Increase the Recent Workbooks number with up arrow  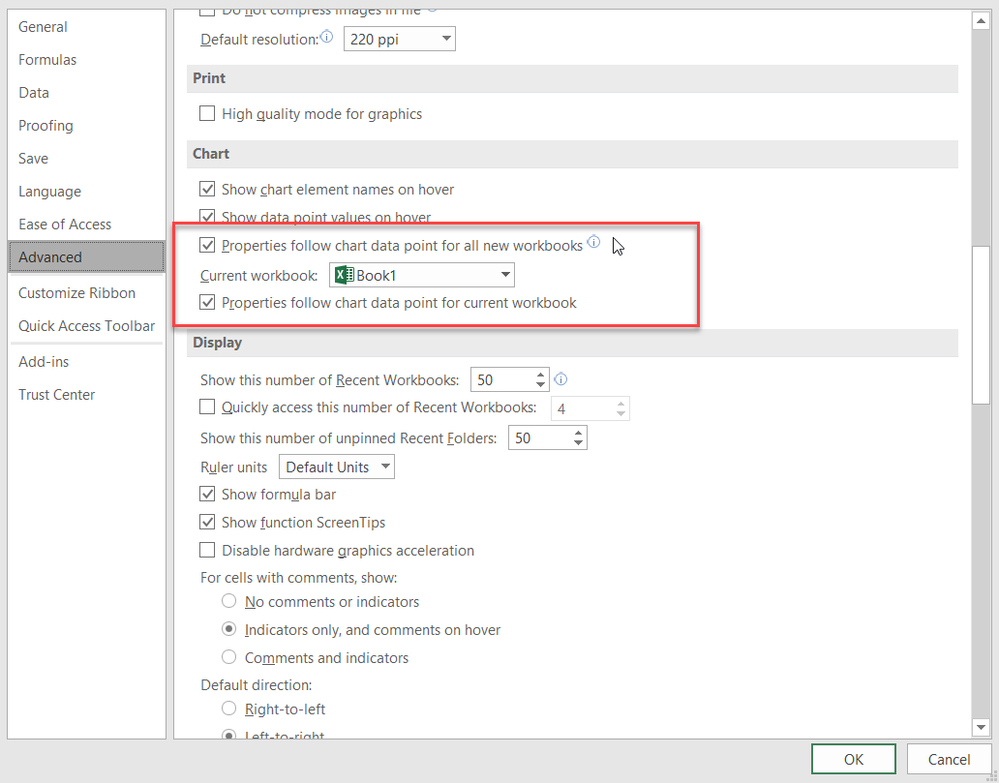540,375
